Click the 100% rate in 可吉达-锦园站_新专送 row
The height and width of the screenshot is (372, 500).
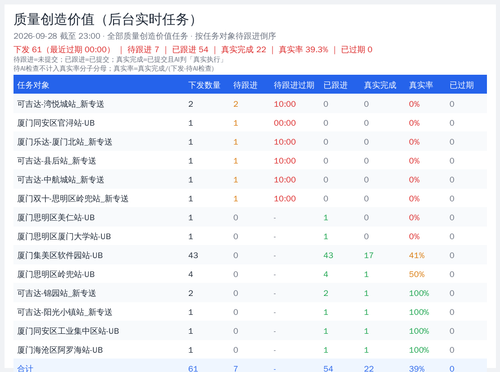coord(419,293)
